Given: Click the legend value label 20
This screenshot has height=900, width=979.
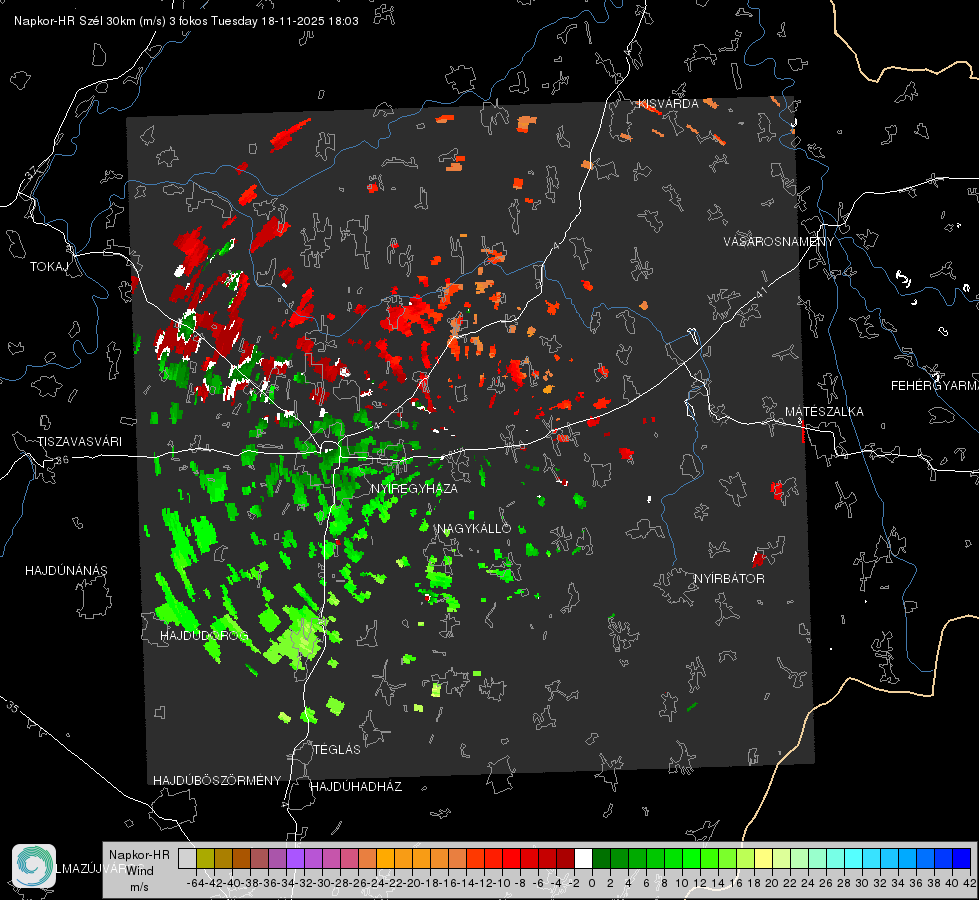Looking at the screenshot, I should 772,883.
